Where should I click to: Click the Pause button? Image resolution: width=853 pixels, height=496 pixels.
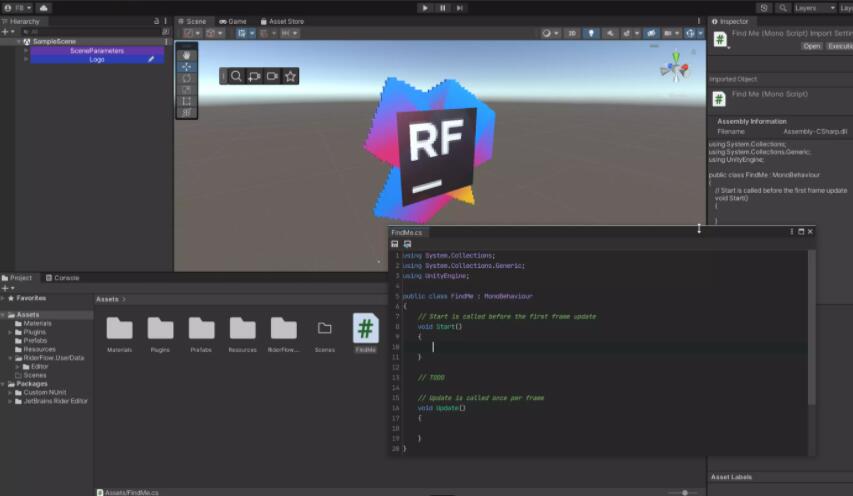(442, 8)
